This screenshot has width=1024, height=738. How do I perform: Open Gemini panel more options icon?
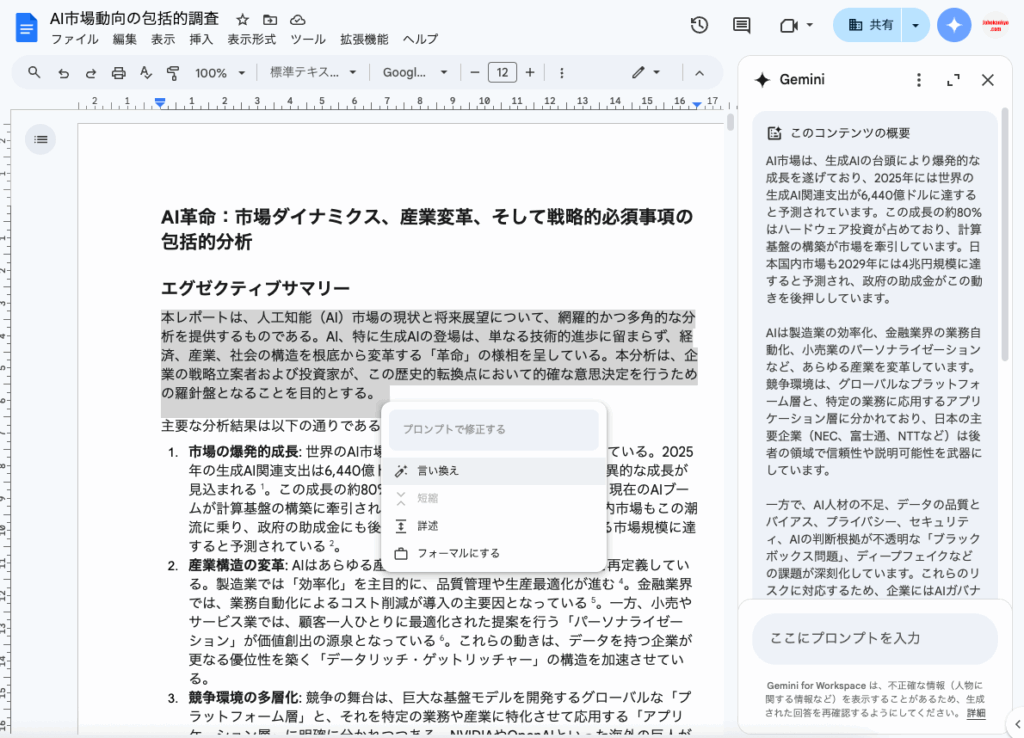pos(918,80)
